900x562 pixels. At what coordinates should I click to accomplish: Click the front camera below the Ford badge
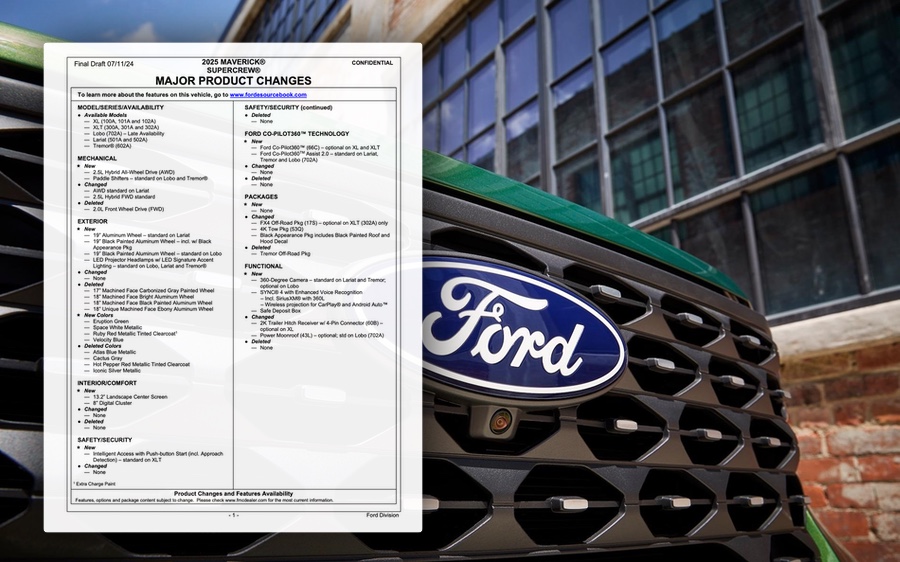[500, 421]
